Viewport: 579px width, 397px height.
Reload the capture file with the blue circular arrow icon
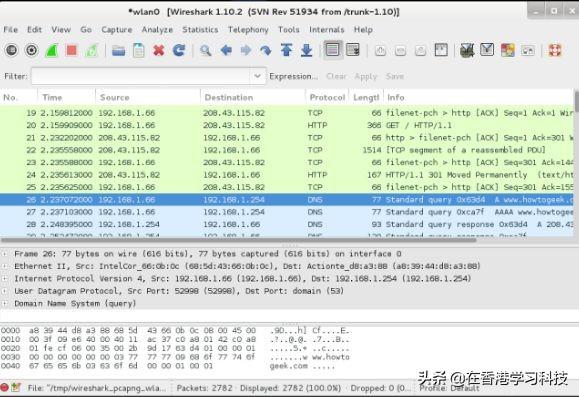[x=179, y=50]
